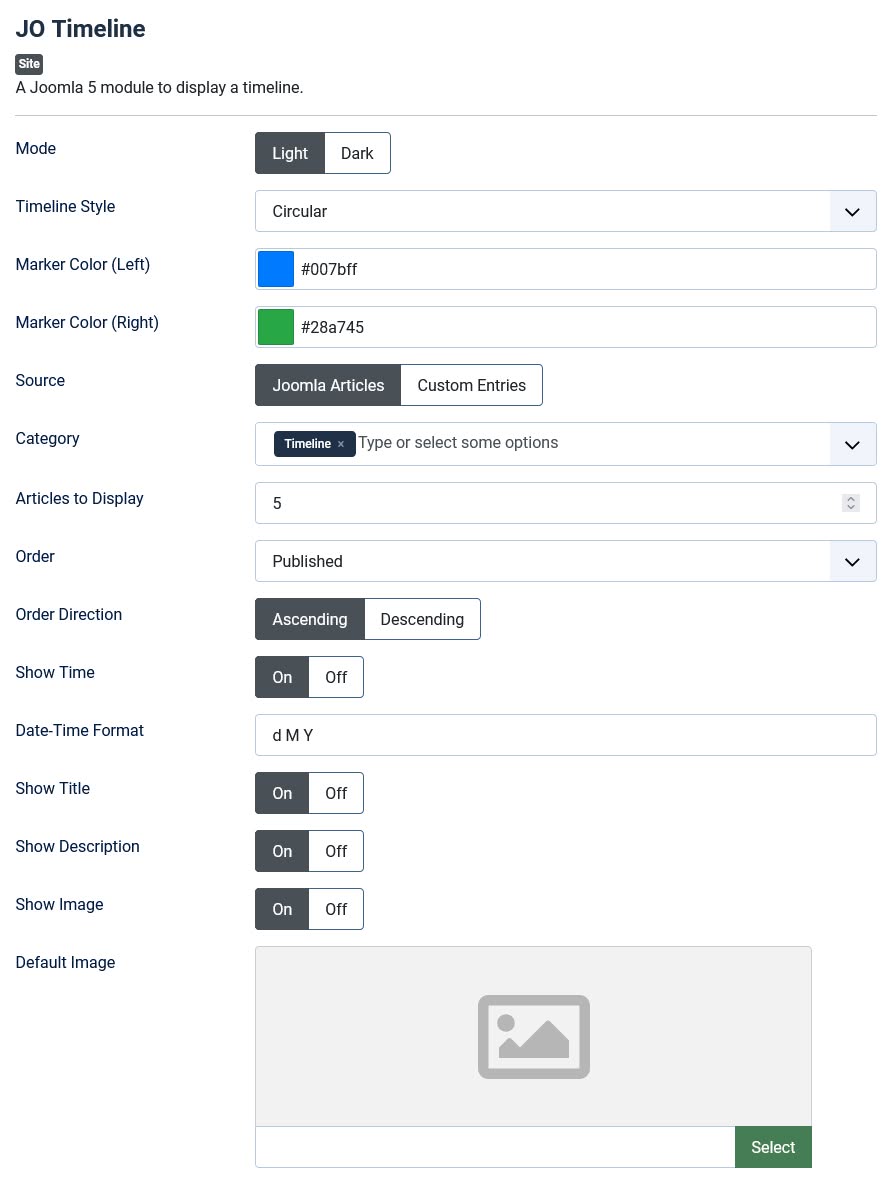Remove the Timeline category tag
Screen dimensions: 891x1184
pyautogui.click(x=341, y=444)
